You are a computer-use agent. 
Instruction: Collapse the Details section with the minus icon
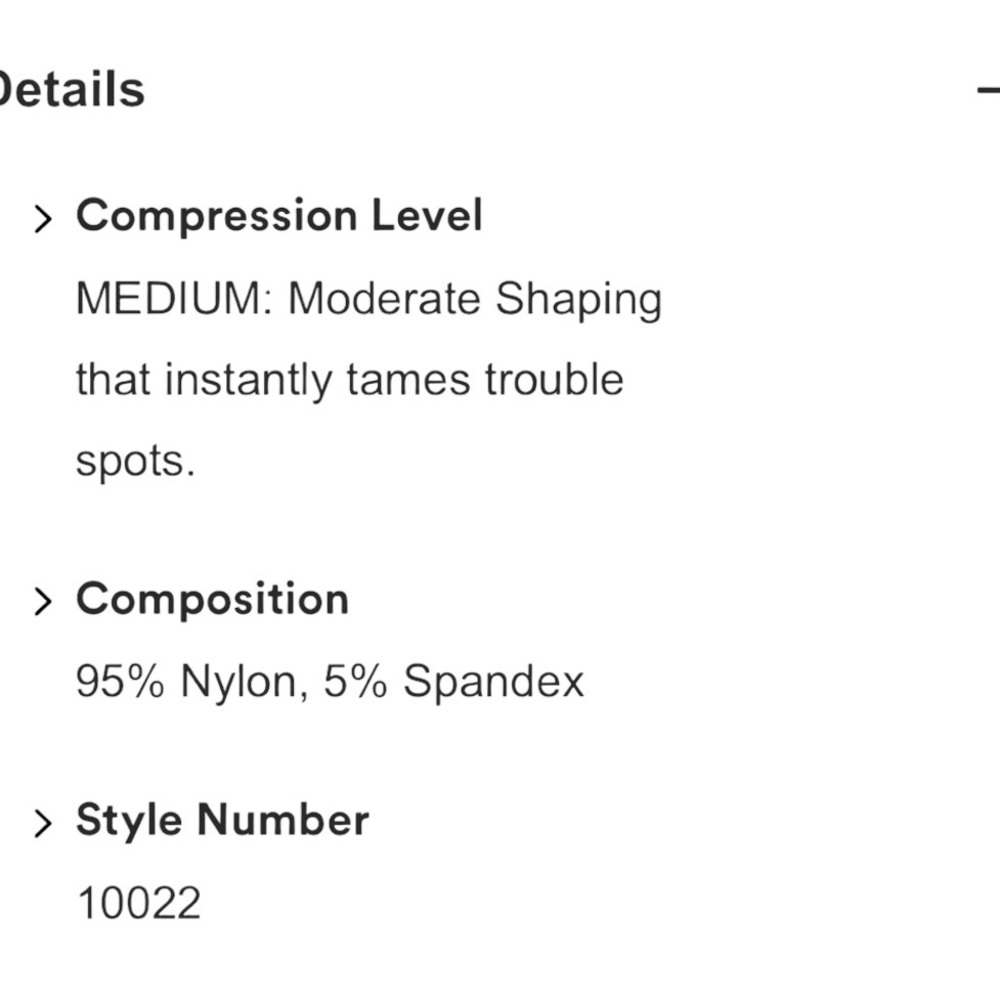coord(989,90)
